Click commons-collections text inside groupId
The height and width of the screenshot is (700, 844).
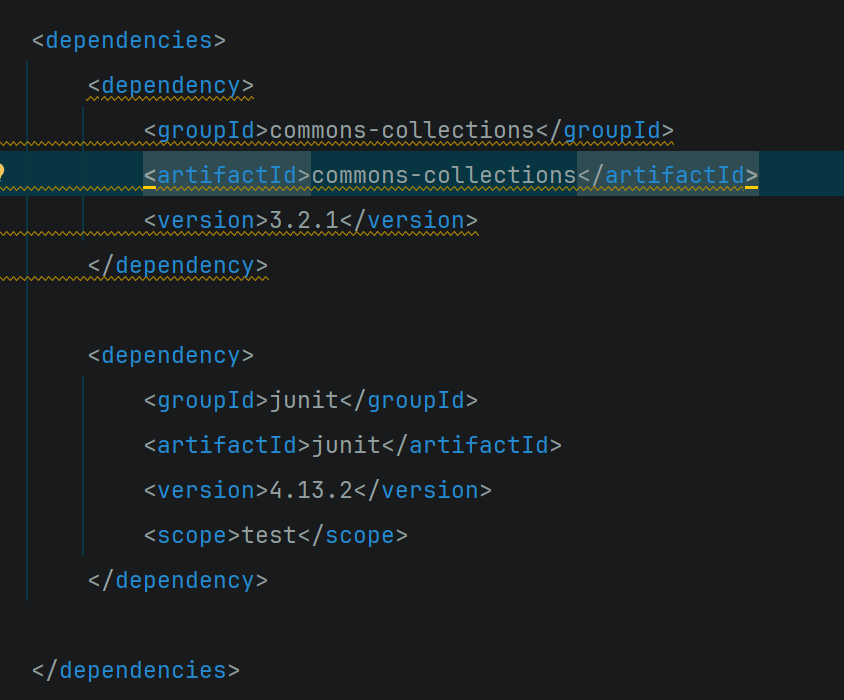[402, 131]
